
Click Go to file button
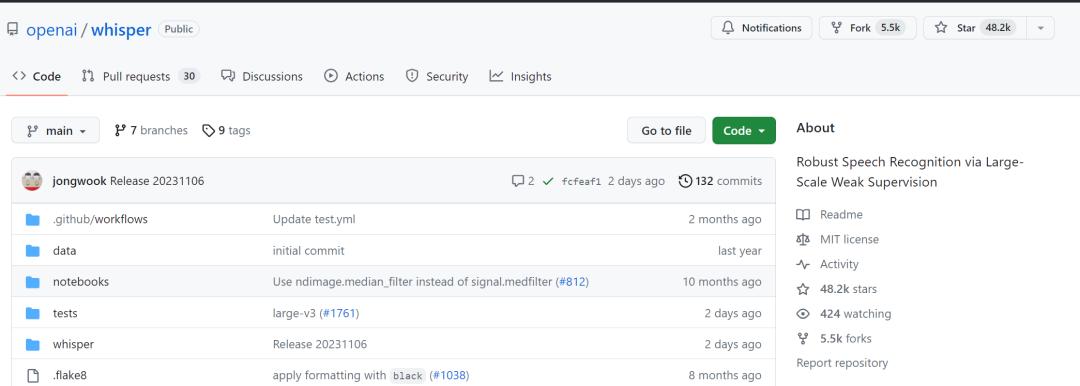click(666, 130)
